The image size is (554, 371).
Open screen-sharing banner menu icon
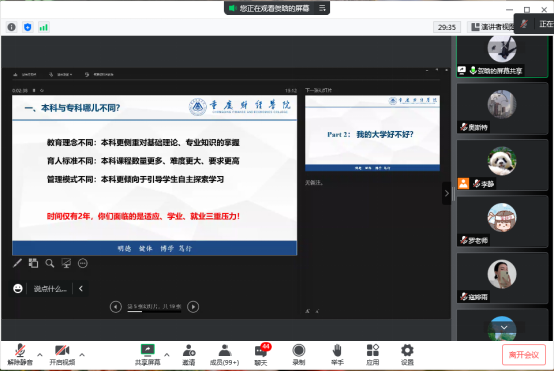(322, 8)
